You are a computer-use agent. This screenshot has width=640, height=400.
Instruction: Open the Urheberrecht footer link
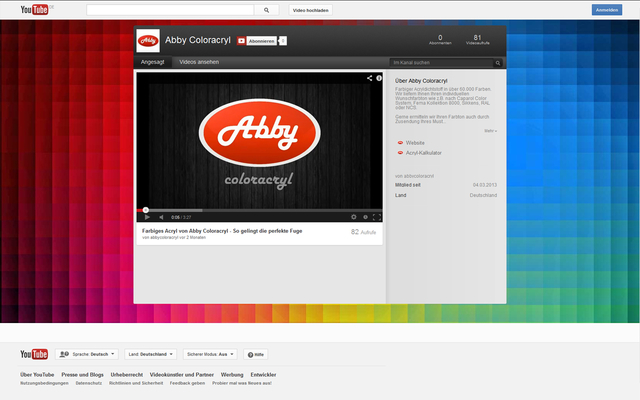127,375
